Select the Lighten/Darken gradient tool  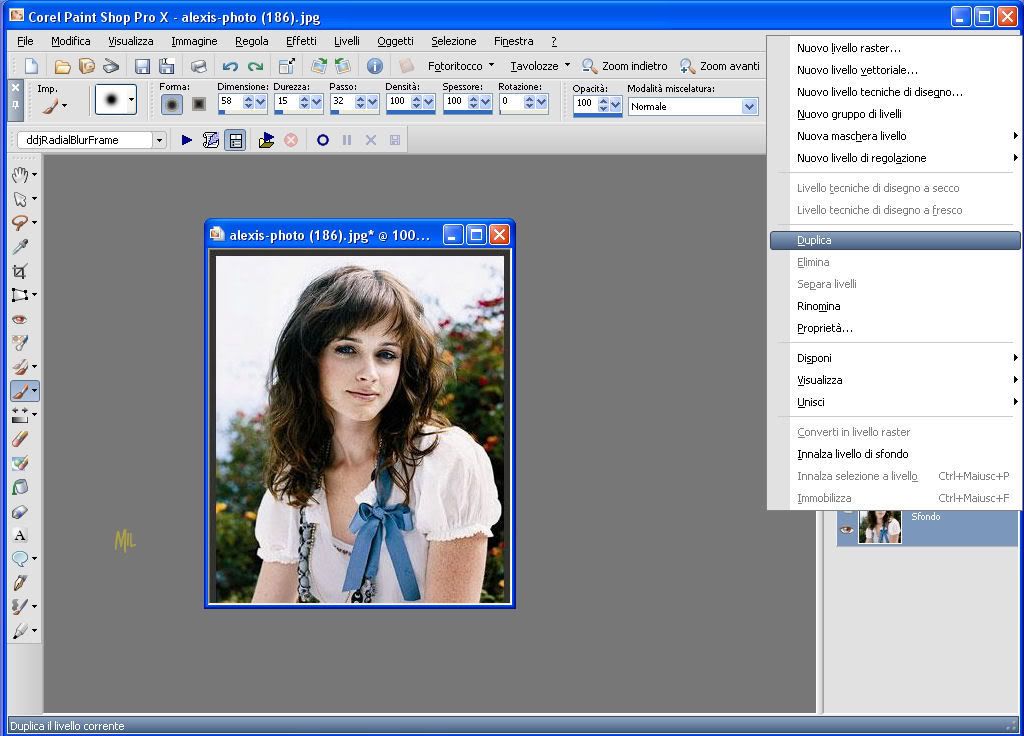point(20,415)
